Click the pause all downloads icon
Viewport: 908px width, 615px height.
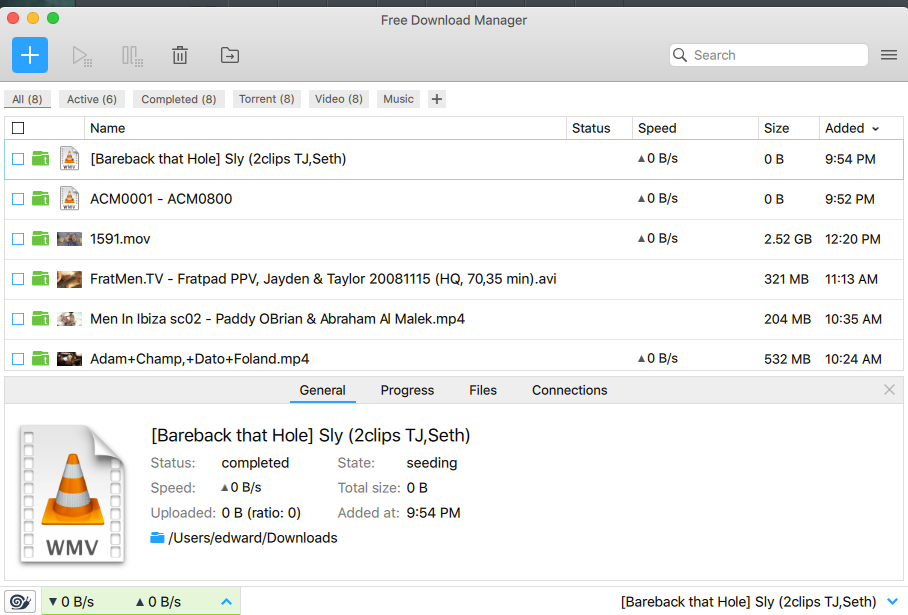point(132,56)
